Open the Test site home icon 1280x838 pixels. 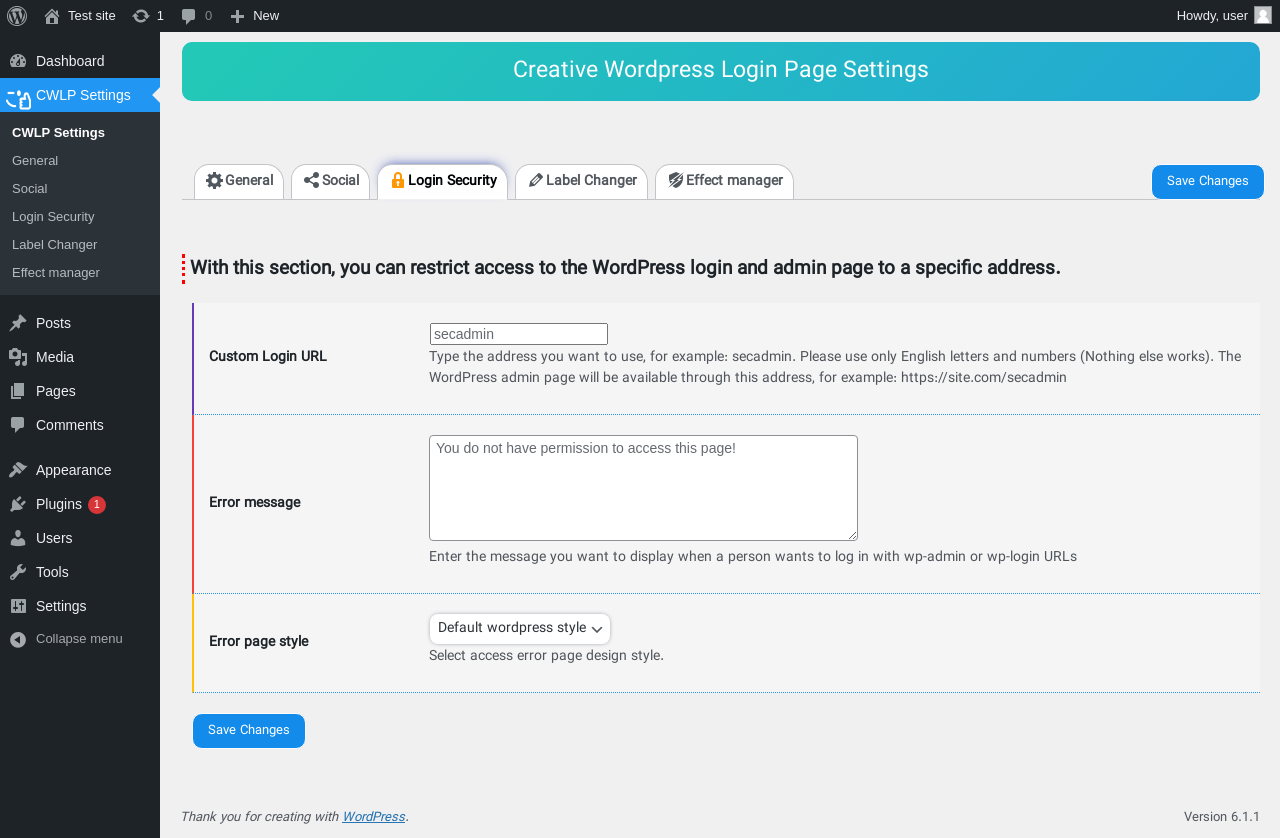pos(52,16)
